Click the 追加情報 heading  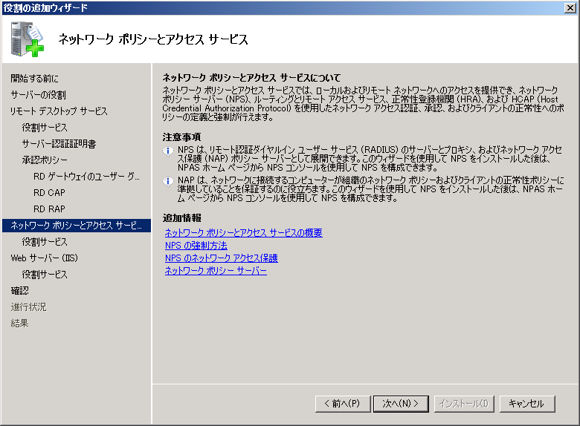pos(182,218)
